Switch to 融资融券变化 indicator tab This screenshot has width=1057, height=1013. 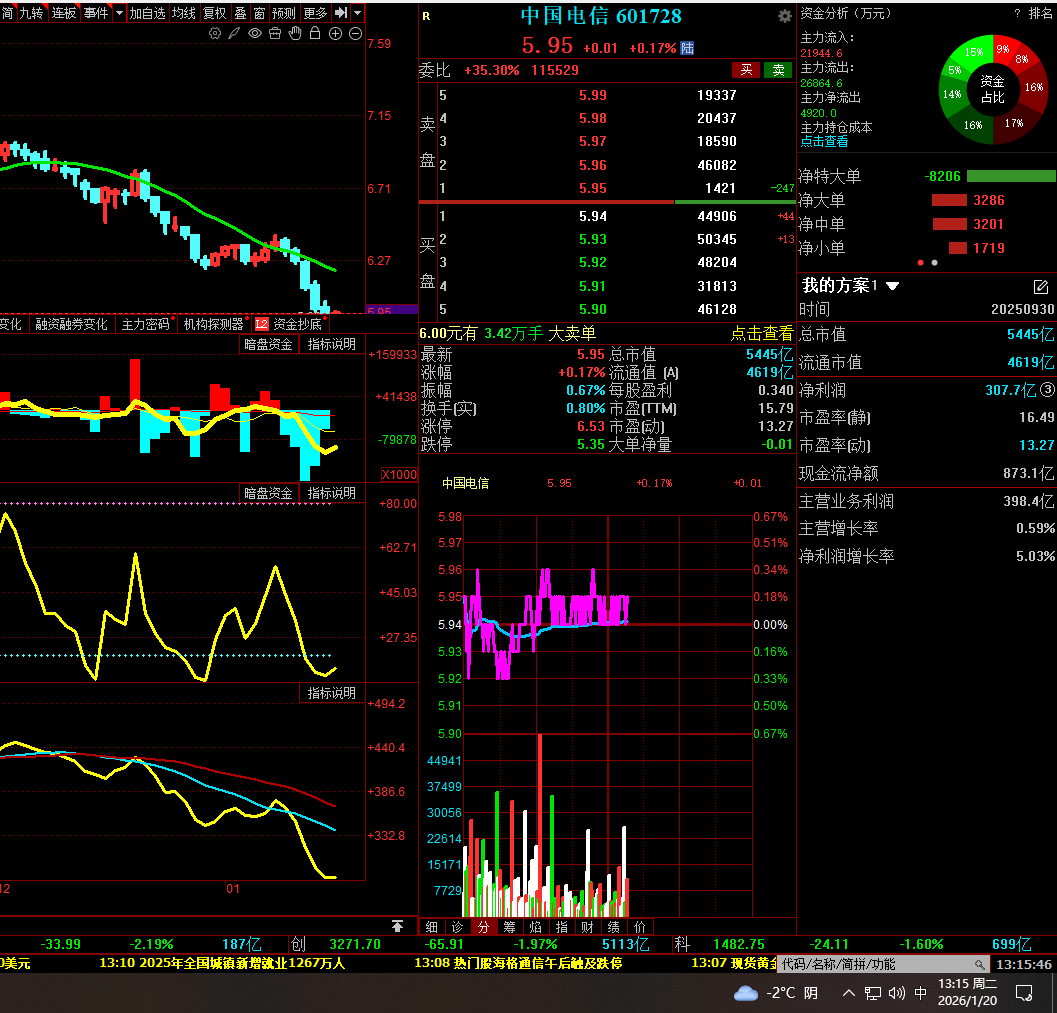[x=71, y=324]
